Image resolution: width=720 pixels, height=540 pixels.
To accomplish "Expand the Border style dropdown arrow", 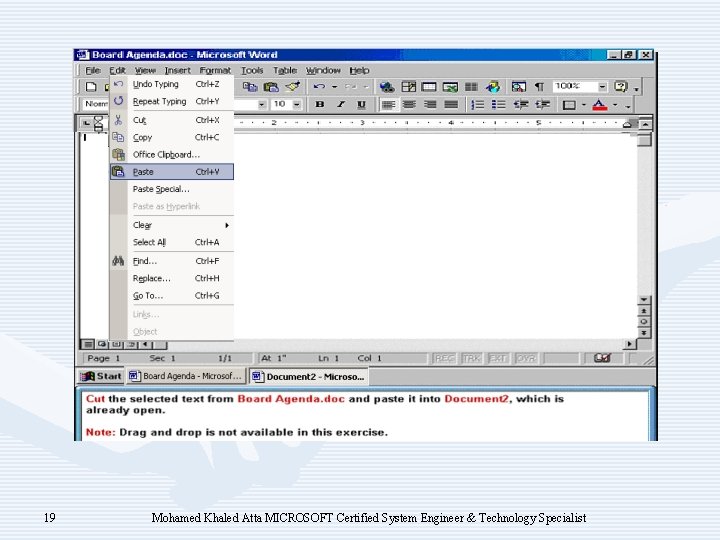I will tap(584, 105).
